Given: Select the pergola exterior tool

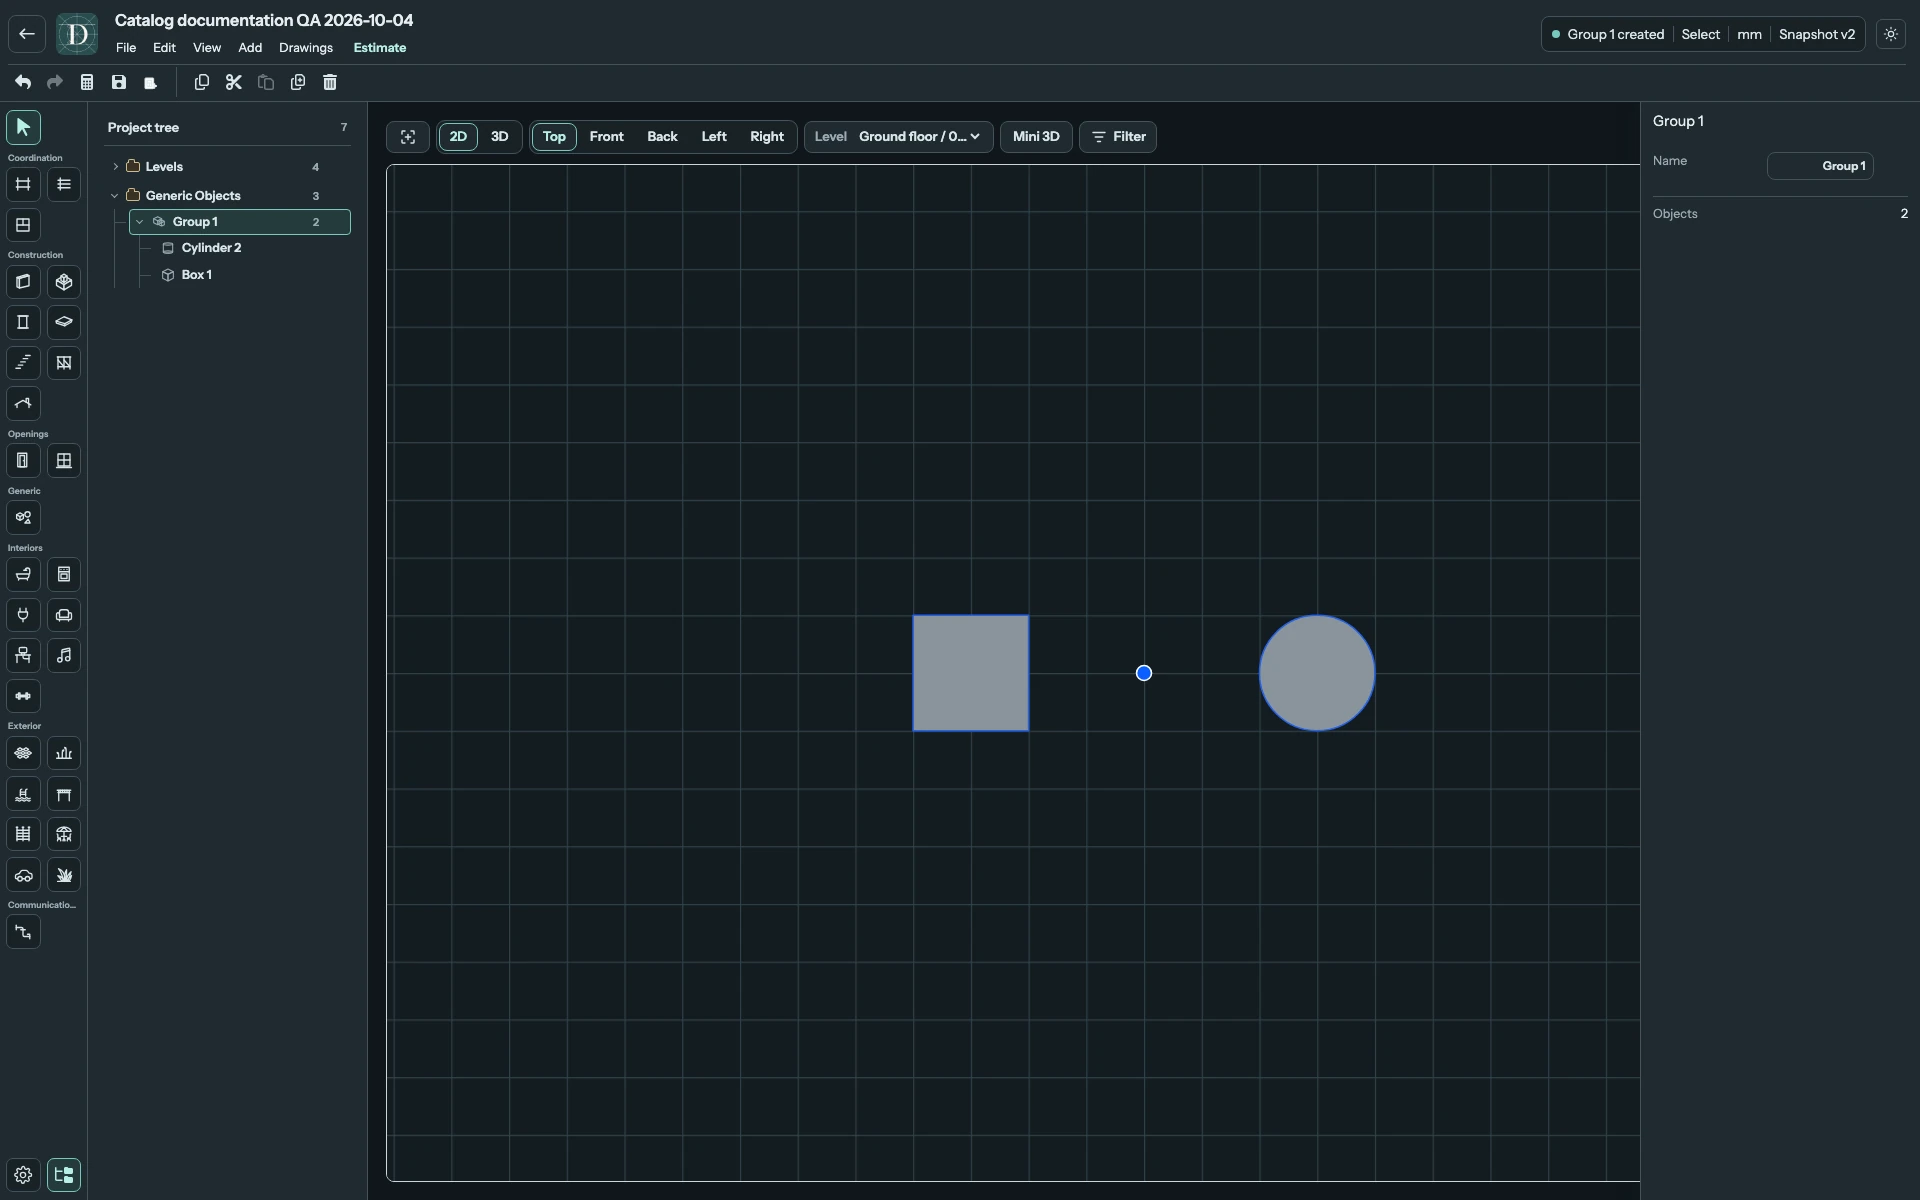Looking at the screenshot, I should click(x=64, y=794).
